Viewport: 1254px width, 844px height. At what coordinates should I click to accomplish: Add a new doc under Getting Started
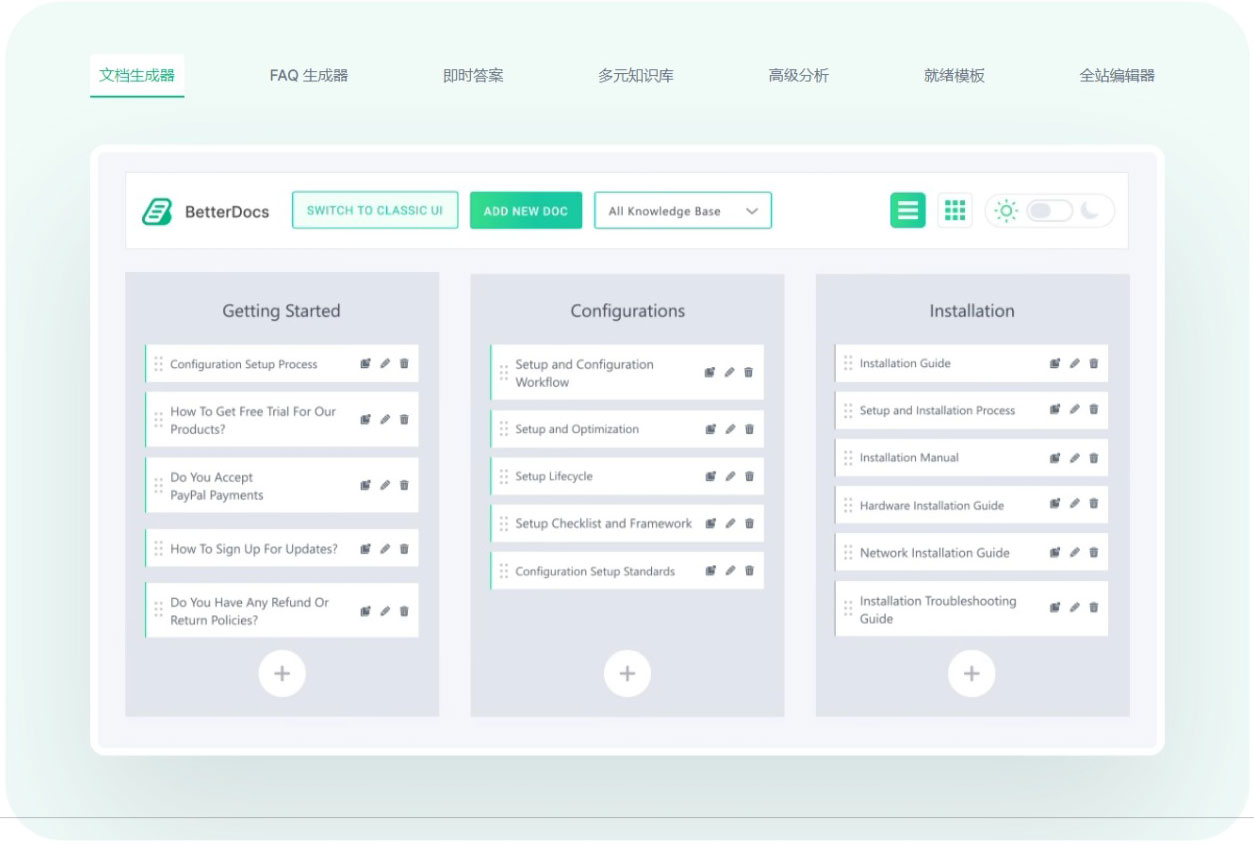tap(282, 674)
